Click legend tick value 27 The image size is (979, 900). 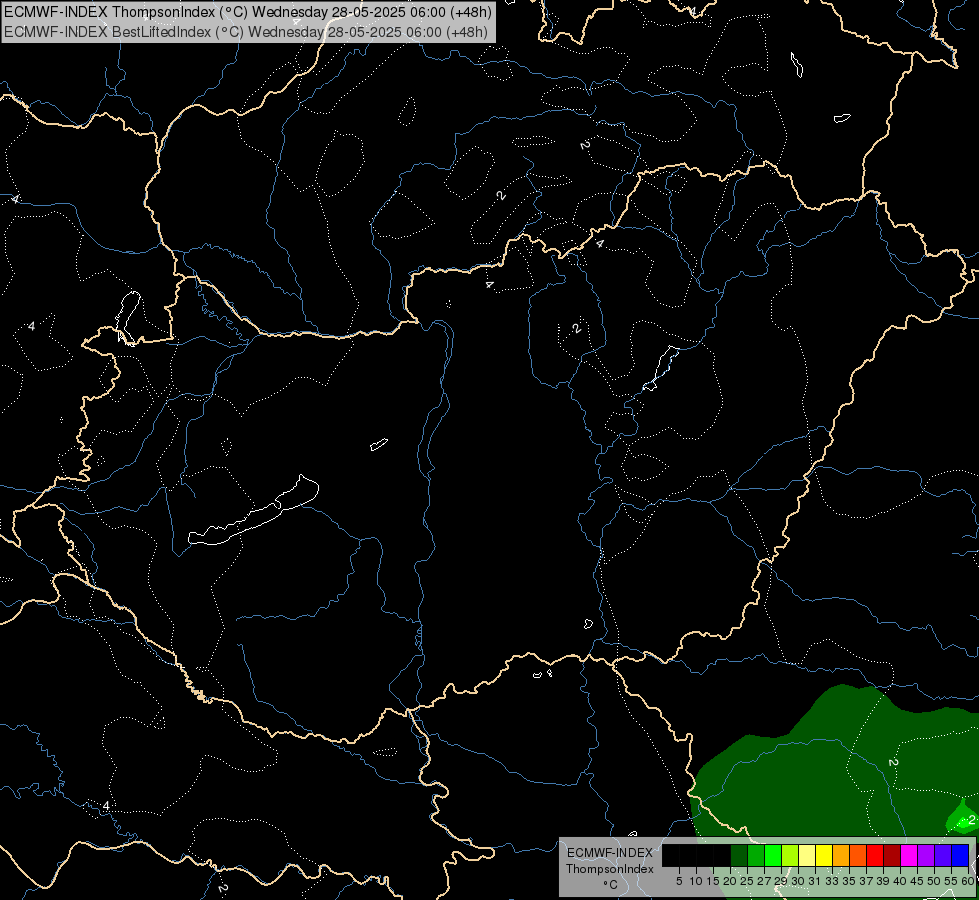coord(764,881)
